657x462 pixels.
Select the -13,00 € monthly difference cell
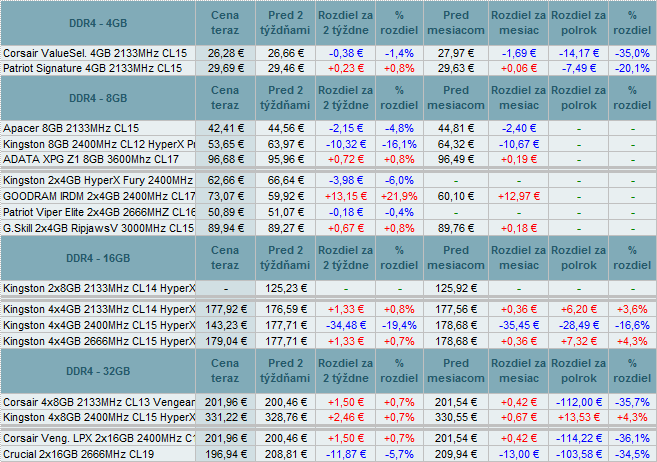point(519,454)
